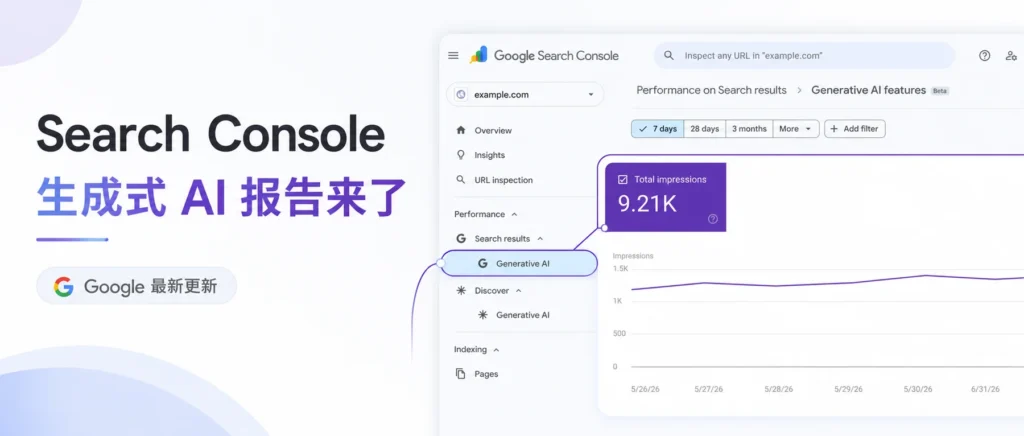Open URL inspection in the sidebar
The image size is (1024, 436).
coord(504,180)
